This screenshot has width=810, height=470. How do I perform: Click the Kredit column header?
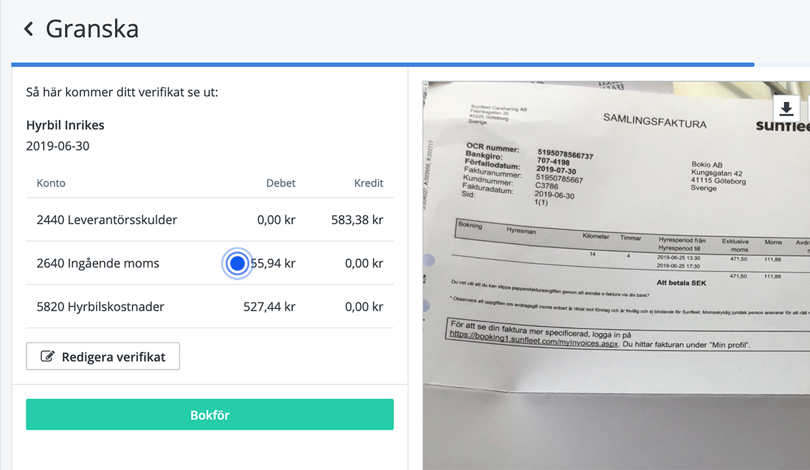coord(368,183)
